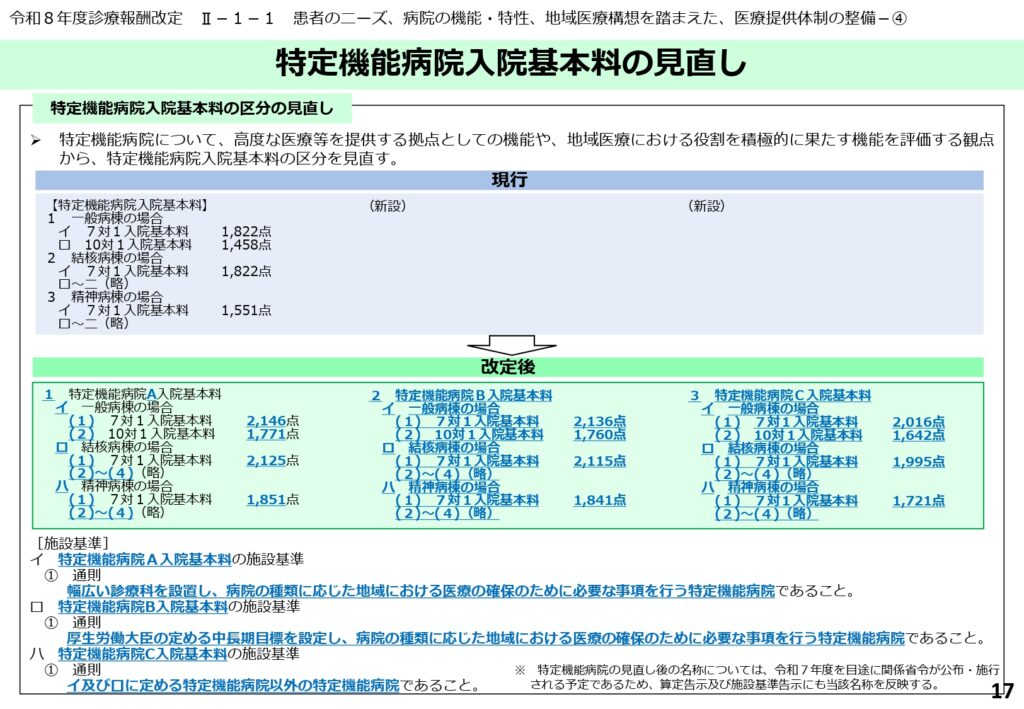Click the 2,146点 value
The width and height of the screenshot is (1024, 709).
tap(272, 421)
